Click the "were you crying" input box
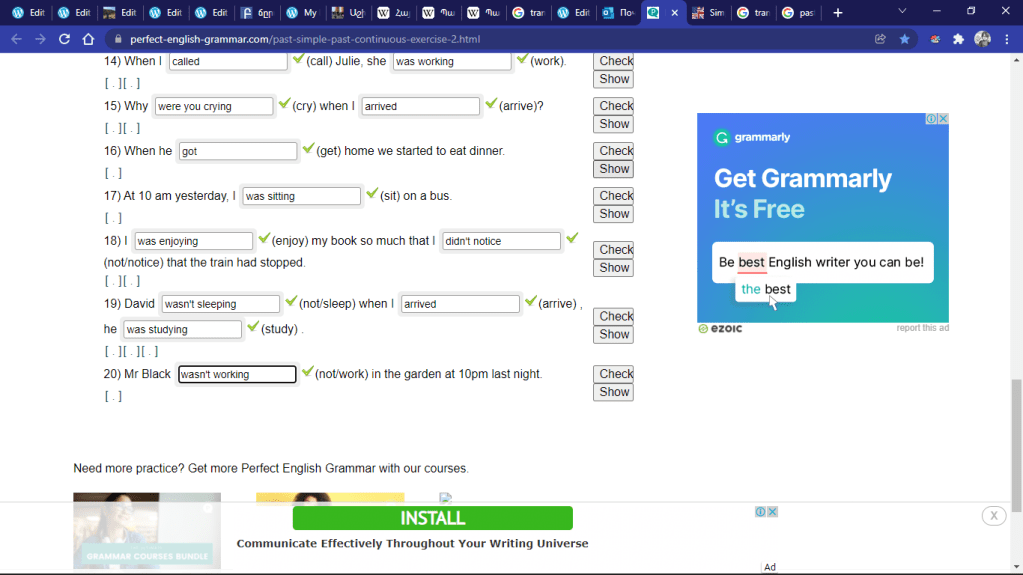Screen dimensions: 1023x575 [213, 106]
